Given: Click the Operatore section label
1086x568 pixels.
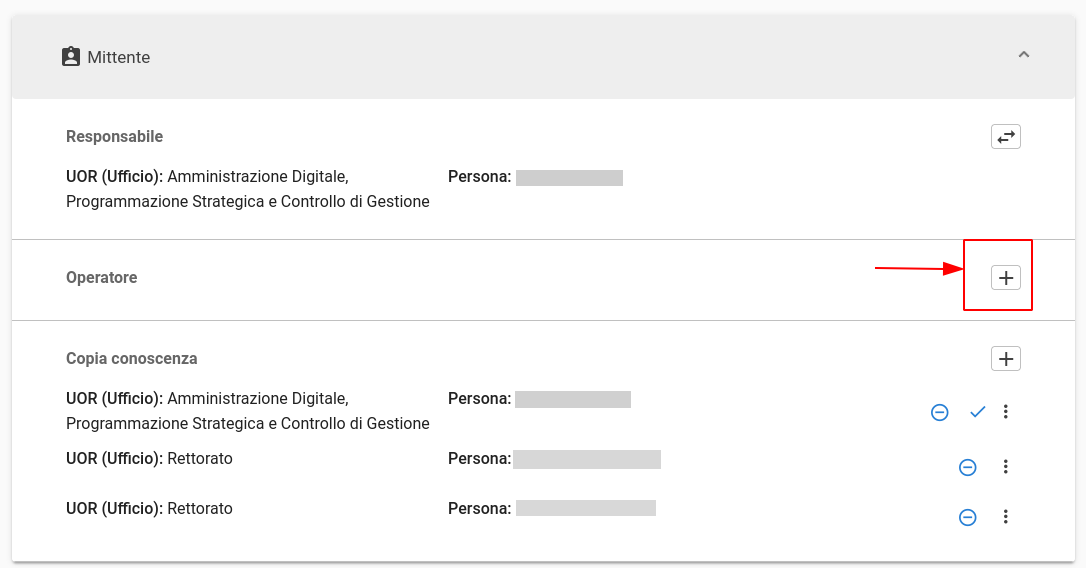Looking at the screenshot, I should tap(102, 278).
